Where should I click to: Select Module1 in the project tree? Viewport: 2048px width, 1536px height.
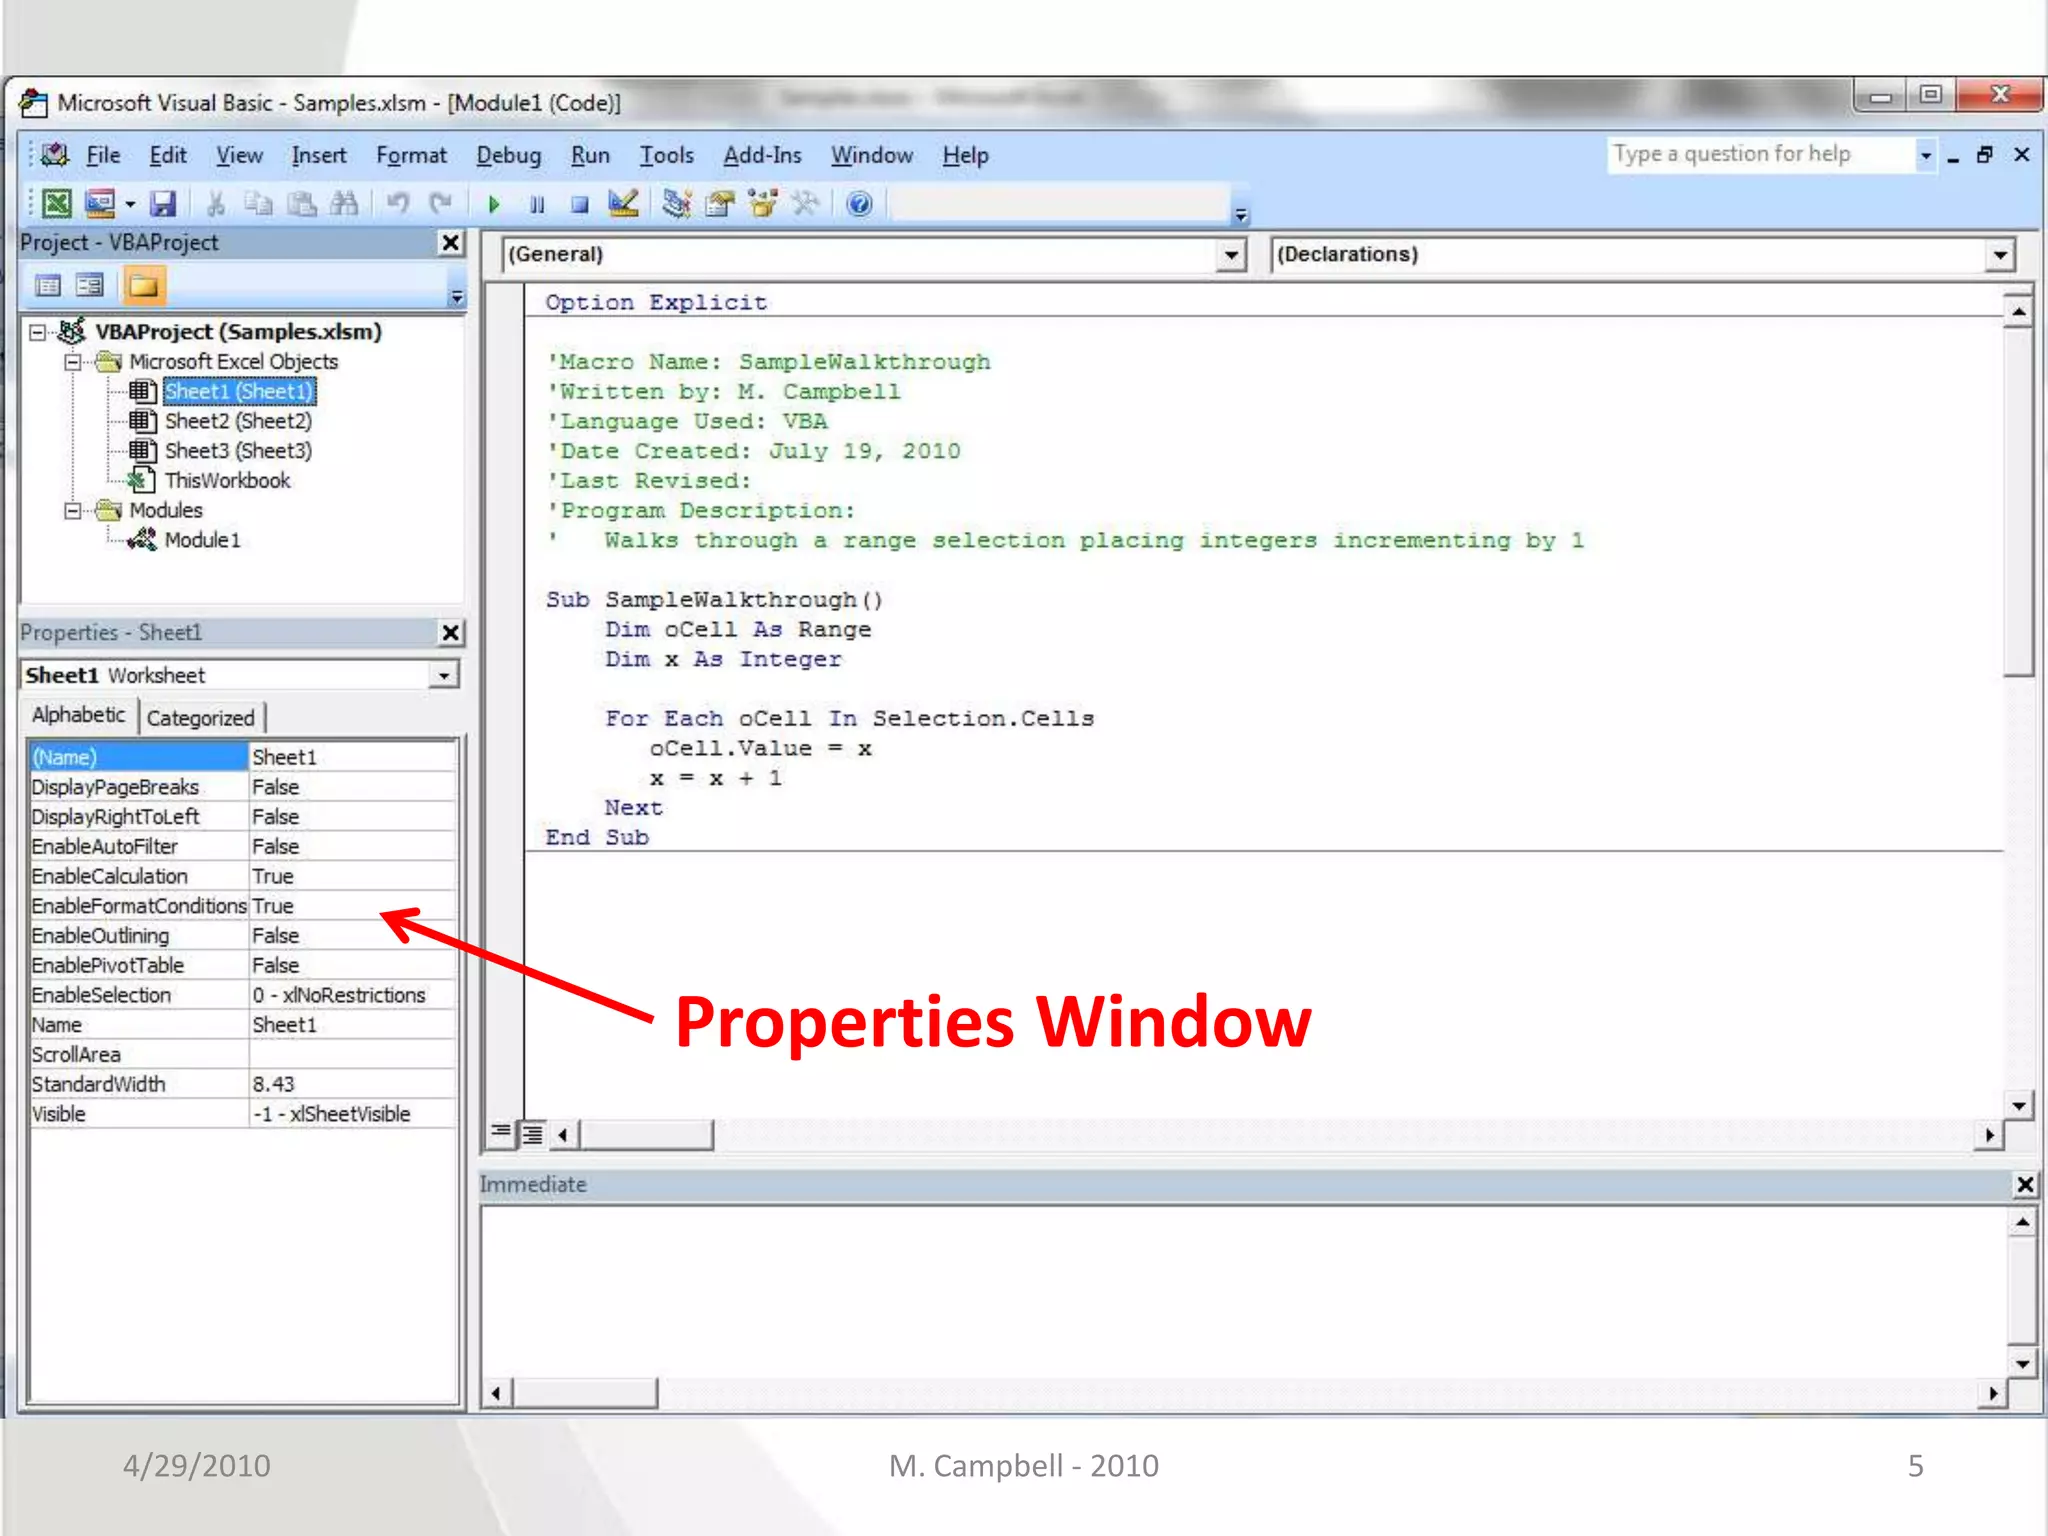pos(202,540)
